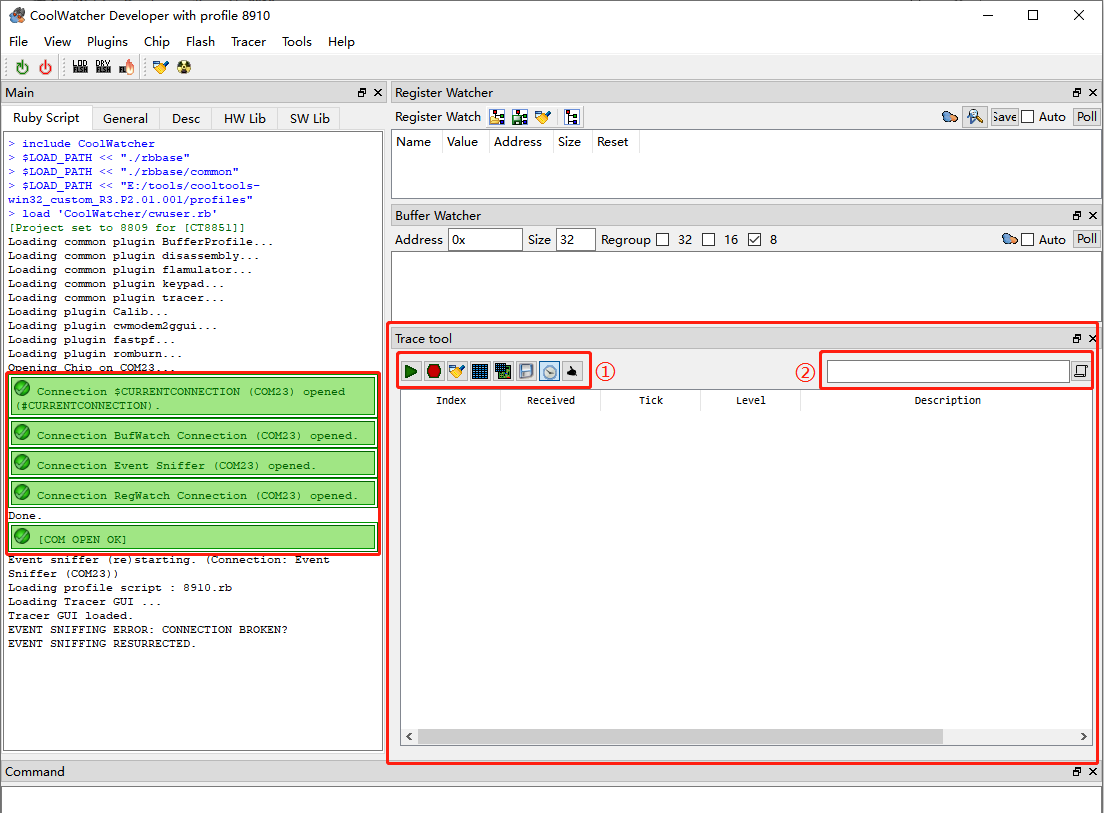Click the green power-on connect icon

click(x=23, y=67)
